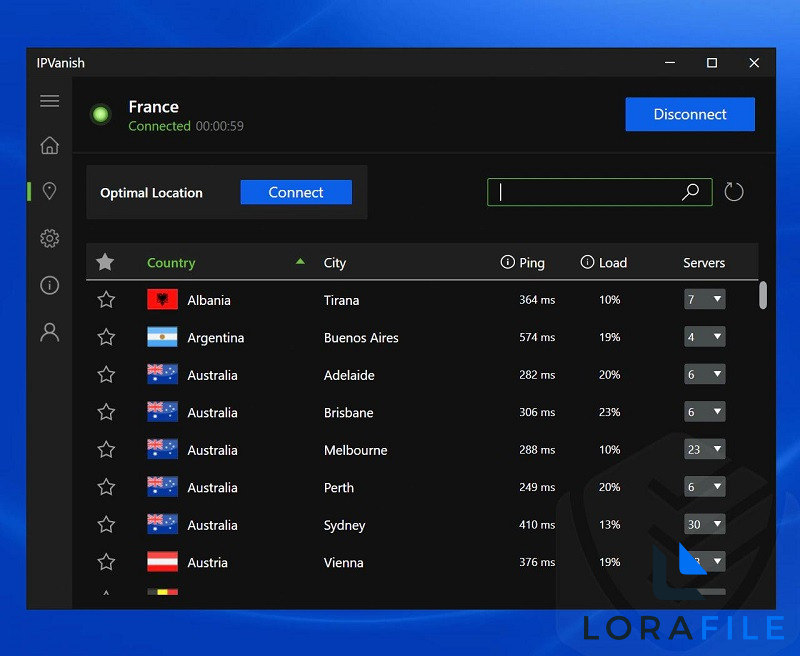Open Settings gear icon in sidebar
Image resolution: width=800 pixels, height=656 pixels.
coord(49,238)
